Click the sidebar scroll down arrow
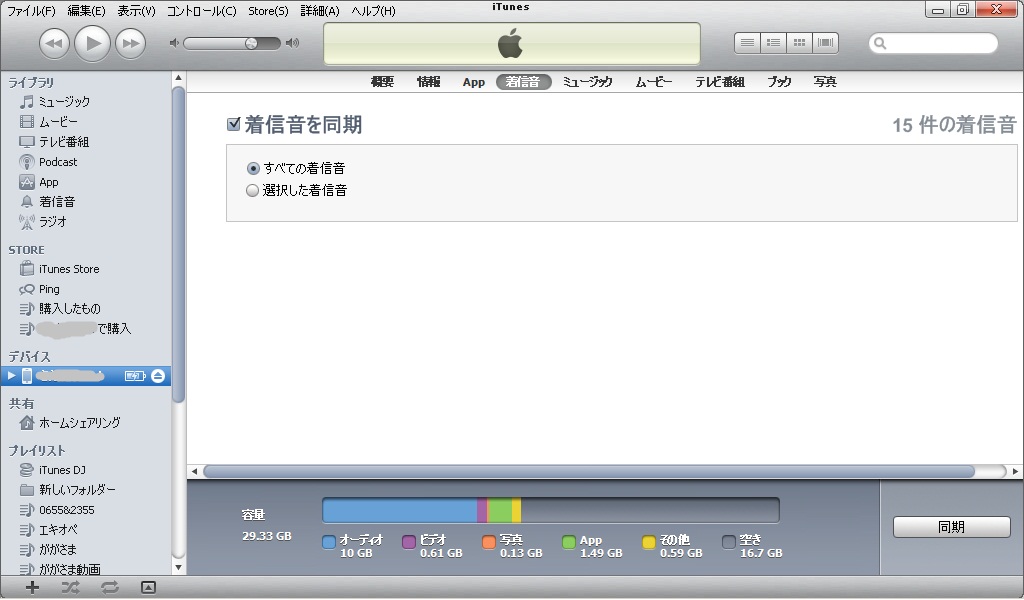 coord(178,568)
